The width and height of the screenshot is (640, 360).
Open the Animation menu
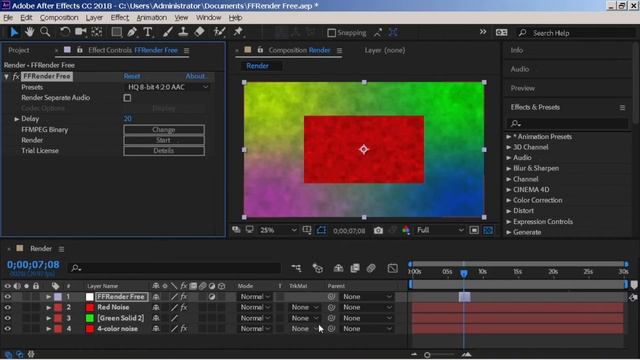click(x=151, y=18)
